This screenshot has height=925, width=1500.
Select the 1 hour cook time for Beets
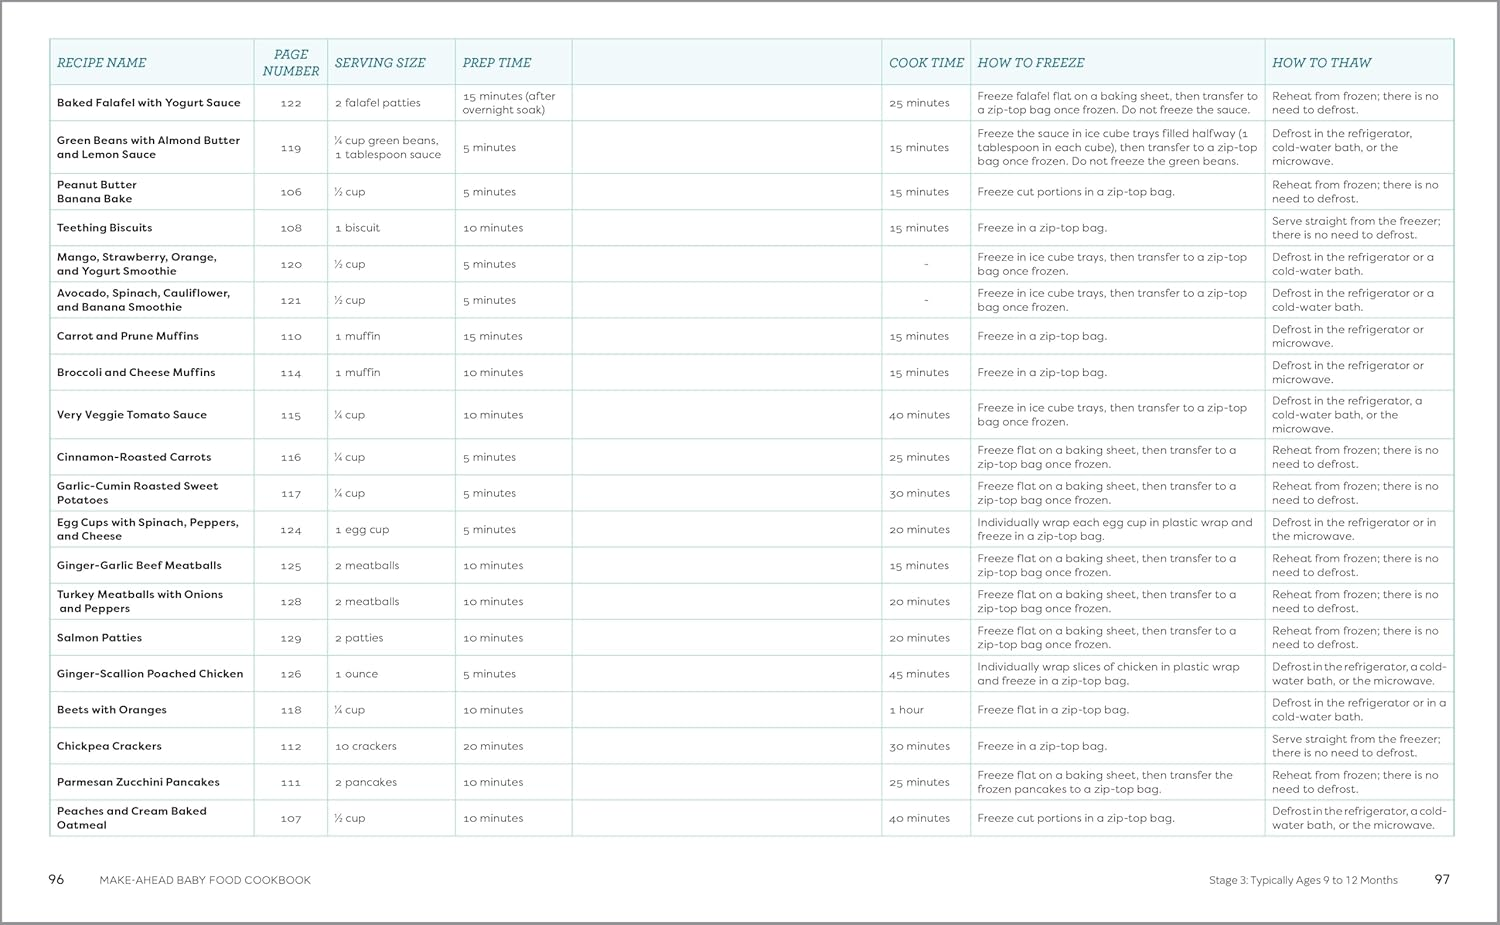906,709
